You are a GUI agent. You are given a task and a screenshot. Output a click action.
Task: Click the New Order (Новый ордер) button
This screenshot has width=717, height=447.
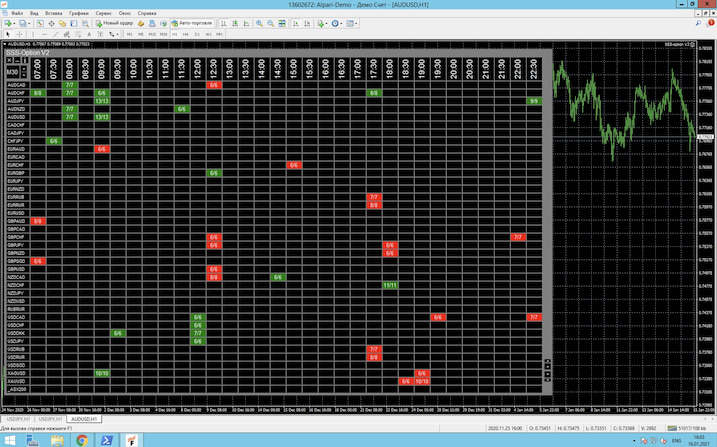click(120, 23)
